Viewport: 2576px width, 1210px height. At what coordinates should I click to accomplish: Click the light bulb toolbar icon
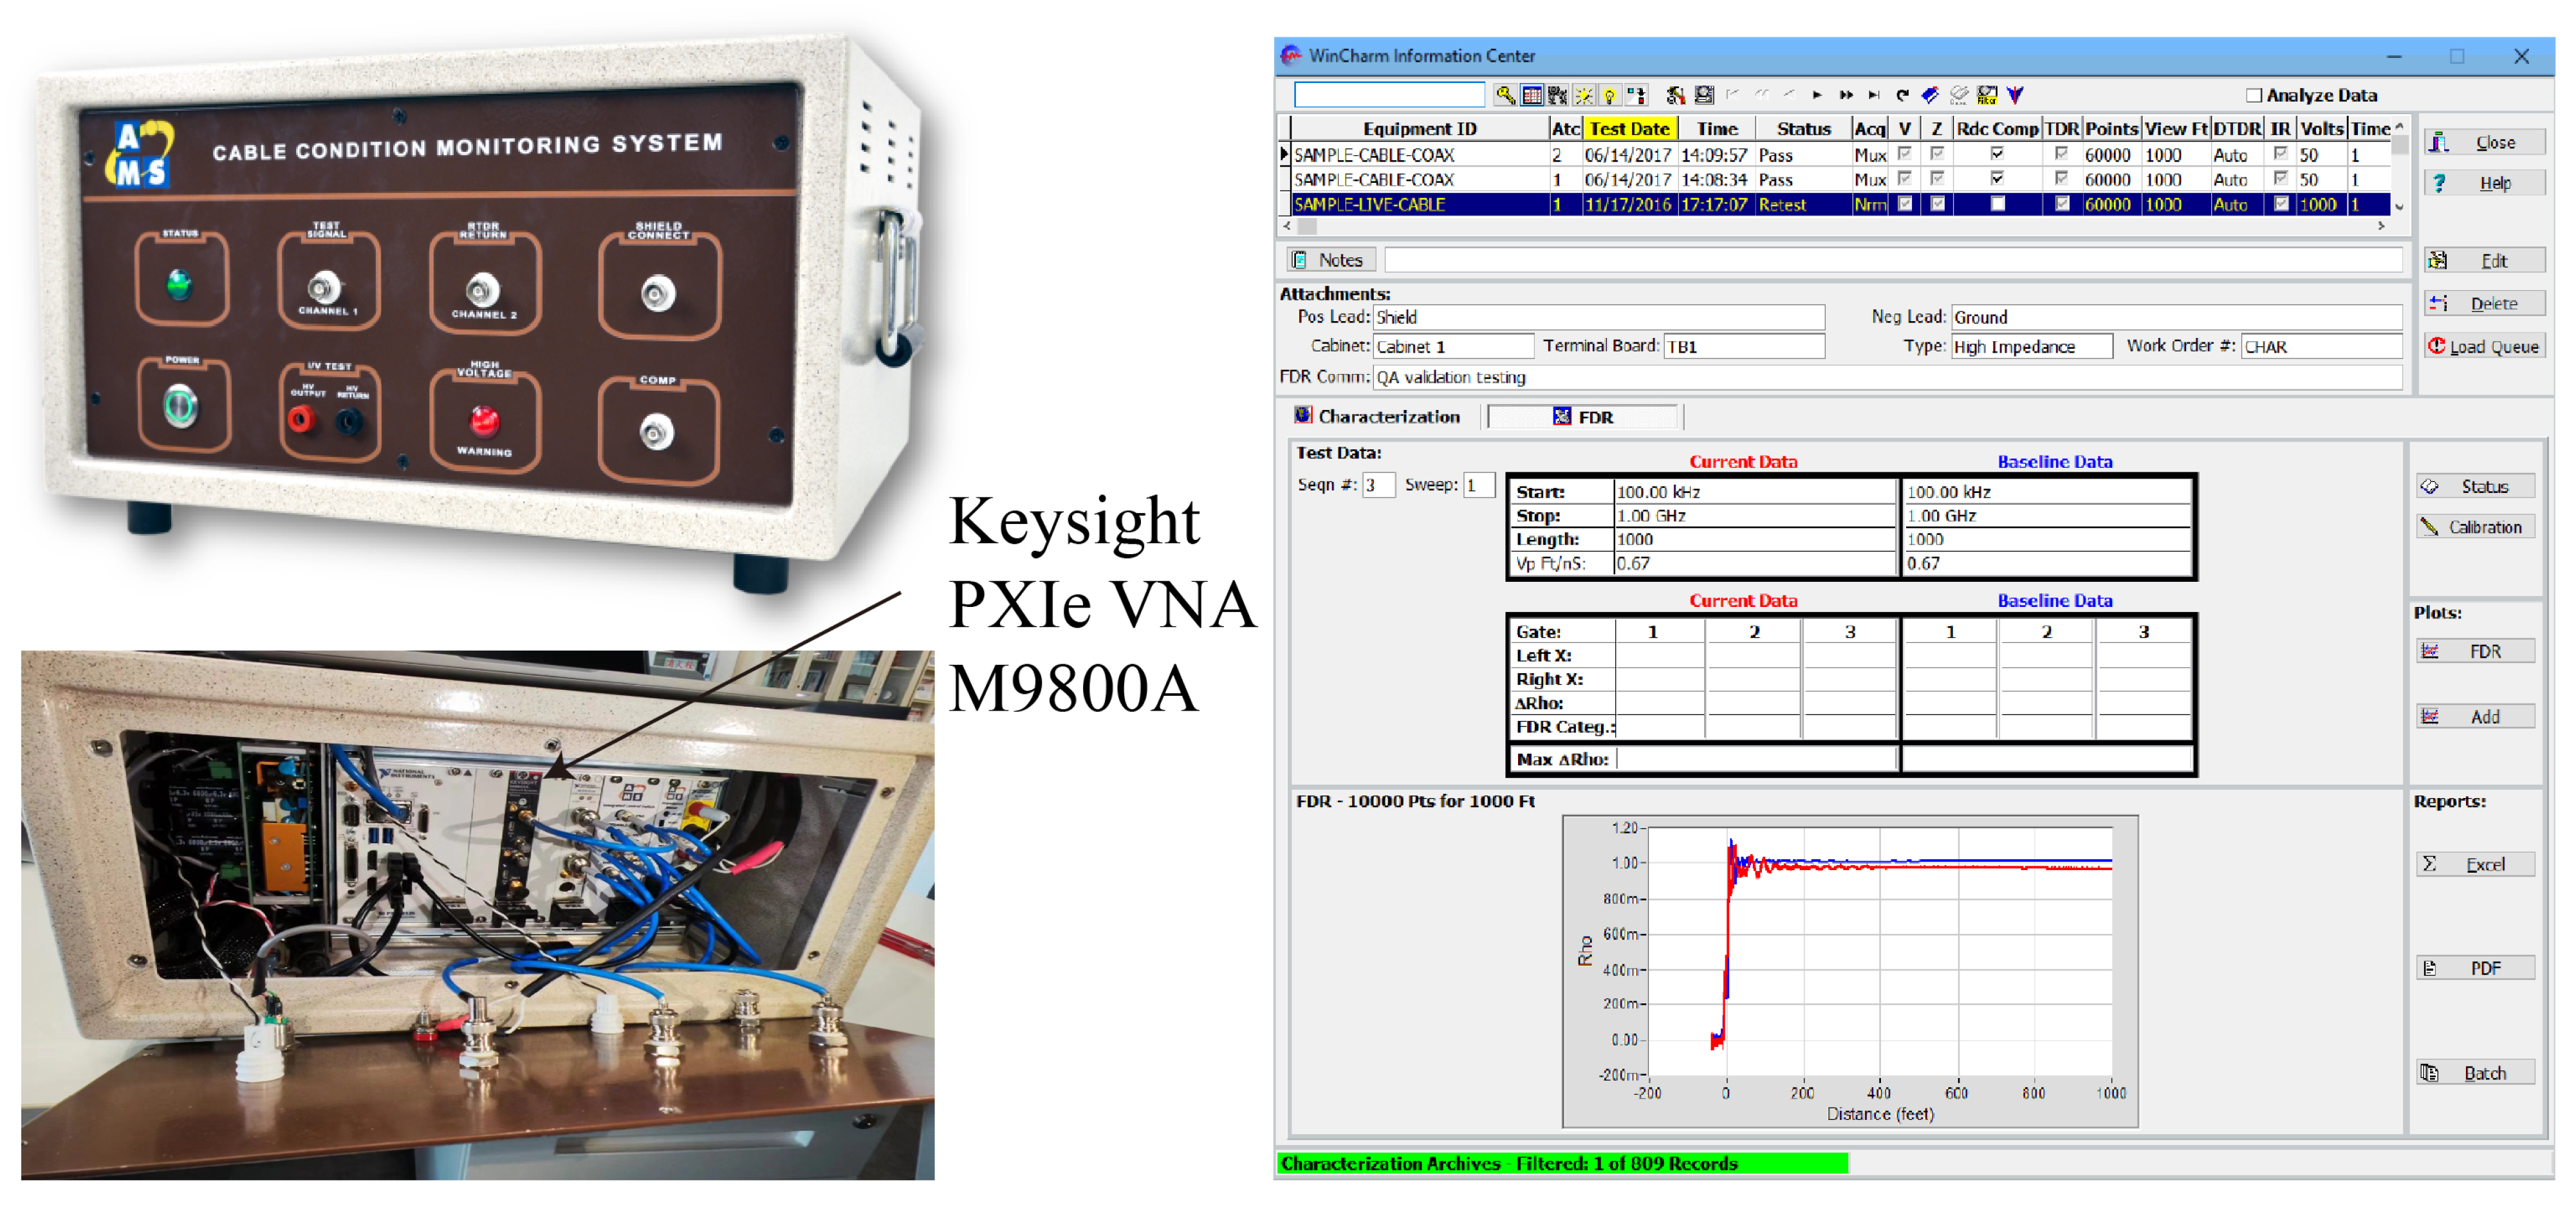1610,95
